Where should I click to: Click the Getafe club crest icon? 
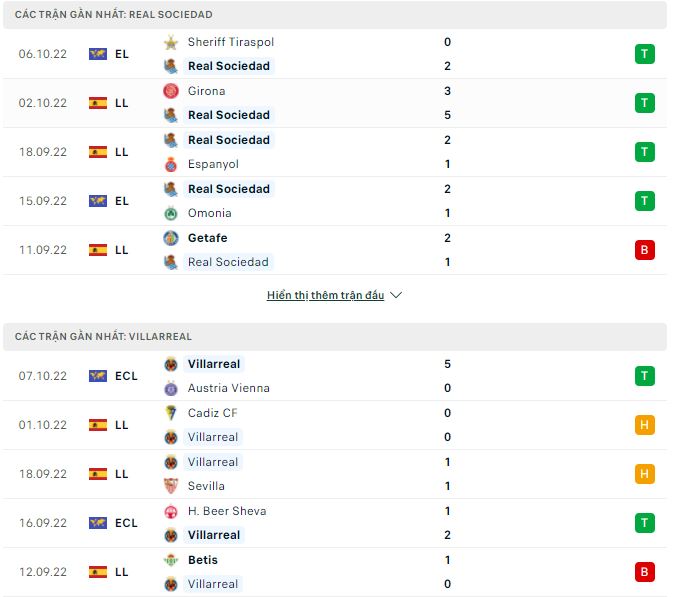pyautogui.click(x=171, y=238)
